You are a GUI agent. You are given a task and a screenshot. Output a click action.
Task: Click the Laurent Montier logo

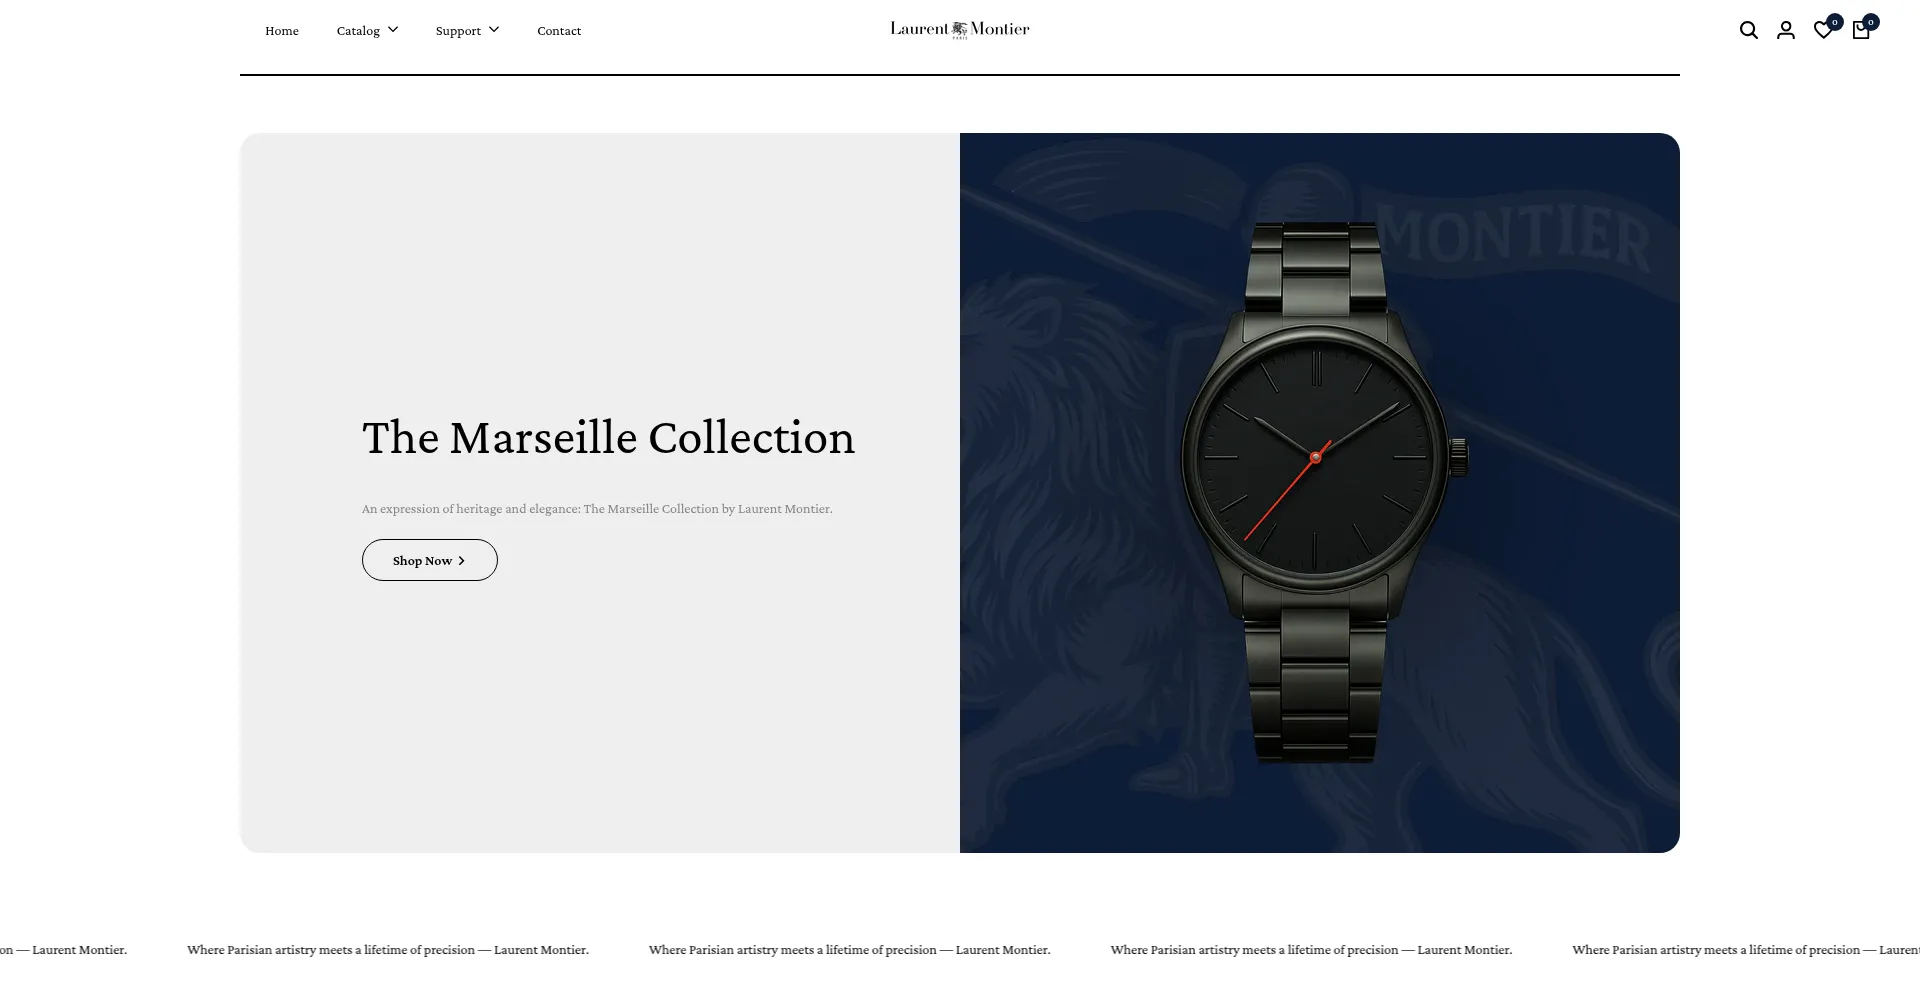[960, 29]
